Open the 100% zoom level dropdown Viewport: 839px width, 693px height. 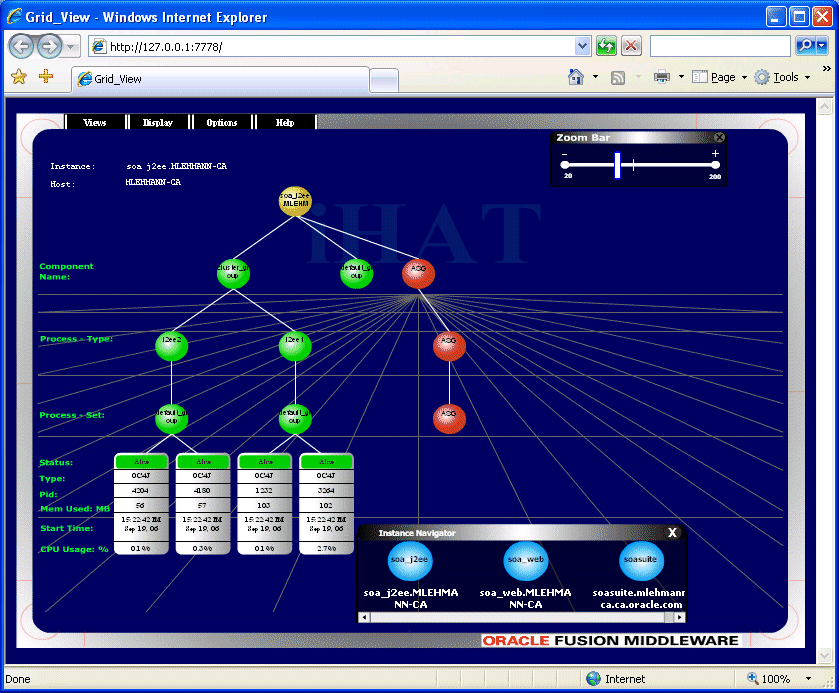pos(809,679)
